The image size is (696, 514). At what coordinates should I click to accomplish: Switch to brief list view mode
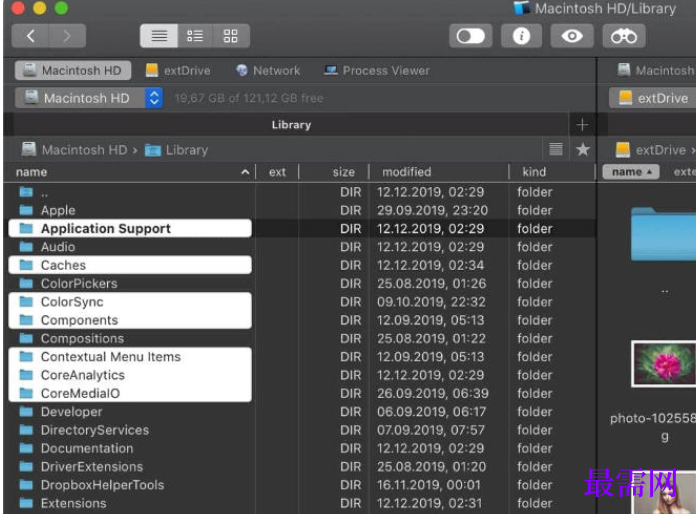tap(195, 36)
